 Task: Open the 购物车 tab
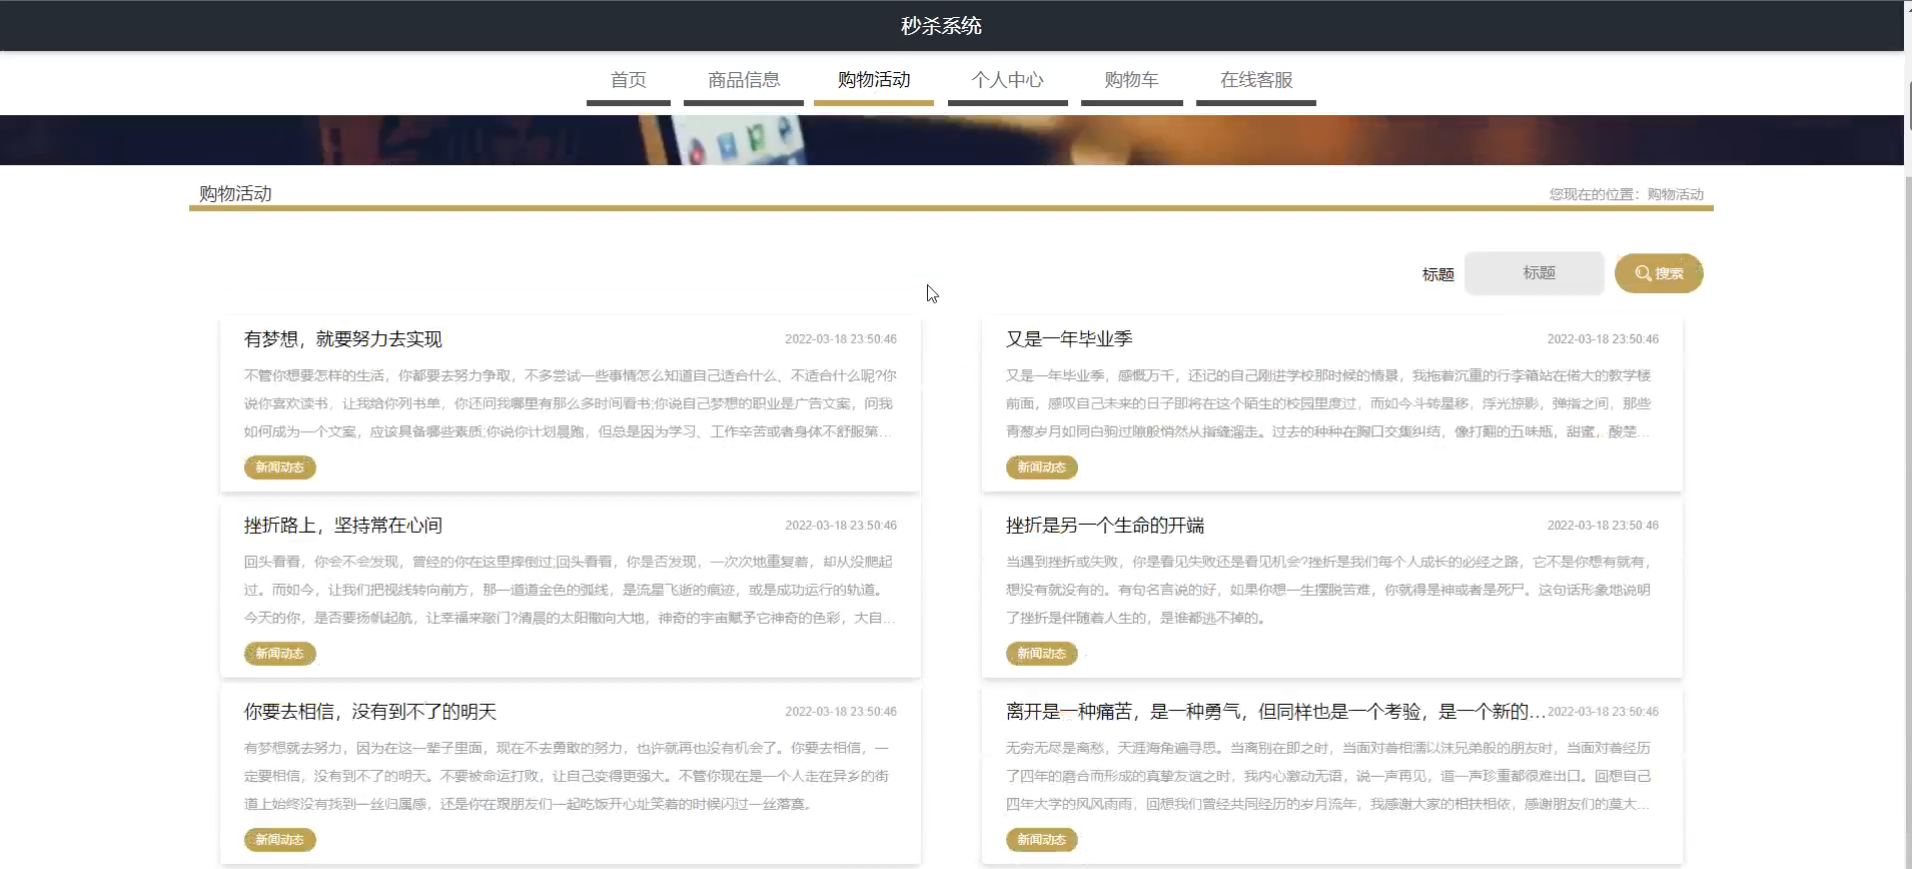pyautogui.click(x=1131, y=80)
